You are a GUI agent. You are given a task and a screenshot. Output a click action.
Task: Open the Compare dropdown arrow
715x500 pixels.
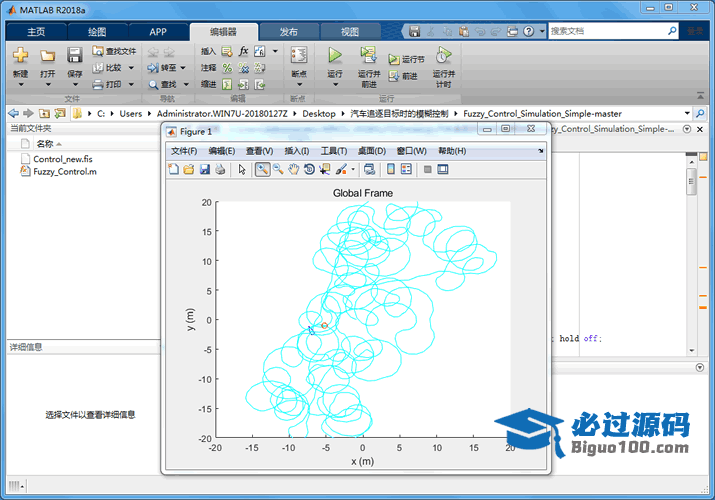click(x=130, y=68)
